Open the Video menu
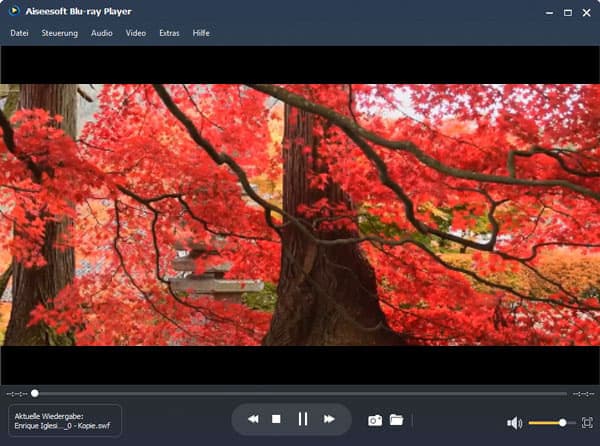The width and height of the screenshot is (600, 446). 135,33
